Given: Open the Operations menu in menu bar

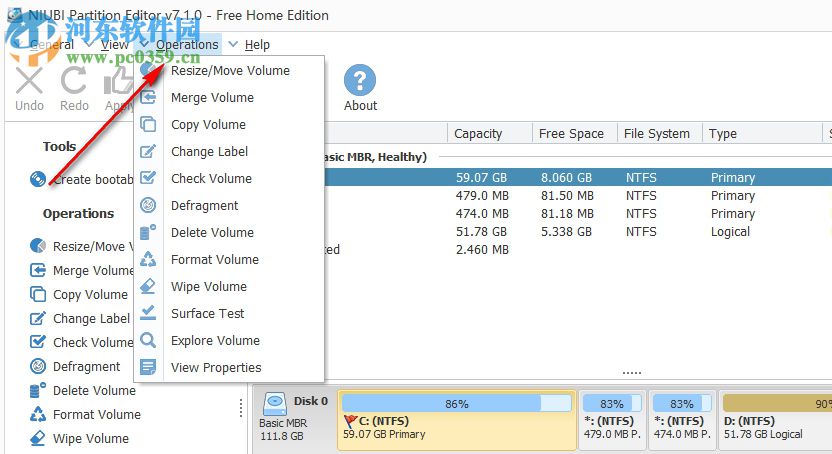Looking at the screenshot, I should (187, 45).
